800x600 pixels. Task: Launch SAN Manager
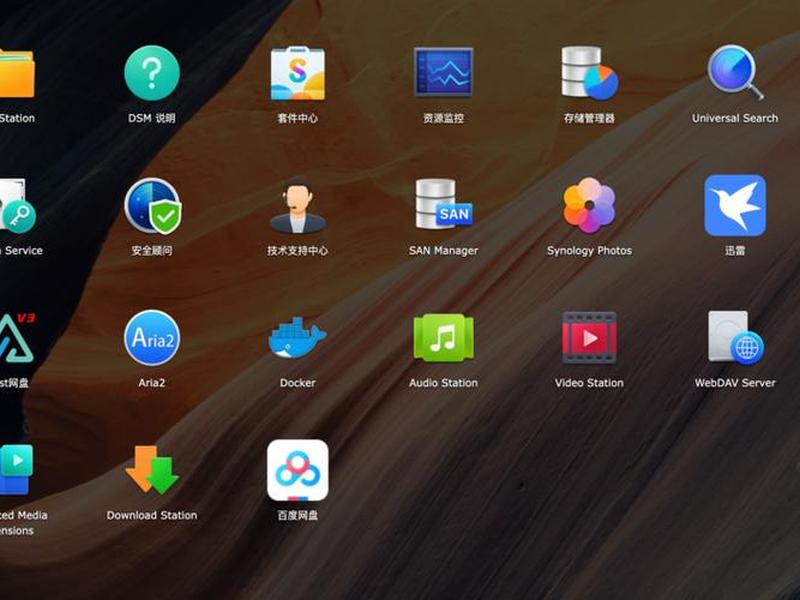443,204
